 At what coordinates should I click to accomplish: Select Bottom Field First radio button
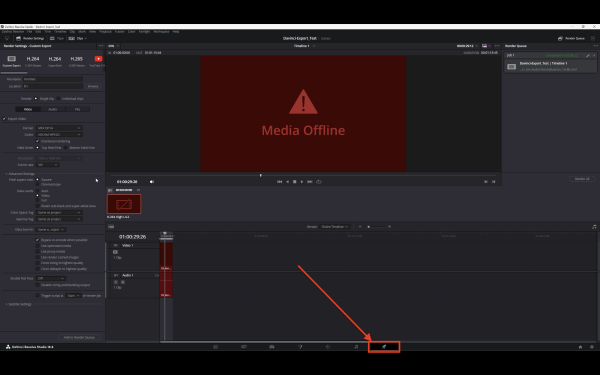click(x=66, y=148)
